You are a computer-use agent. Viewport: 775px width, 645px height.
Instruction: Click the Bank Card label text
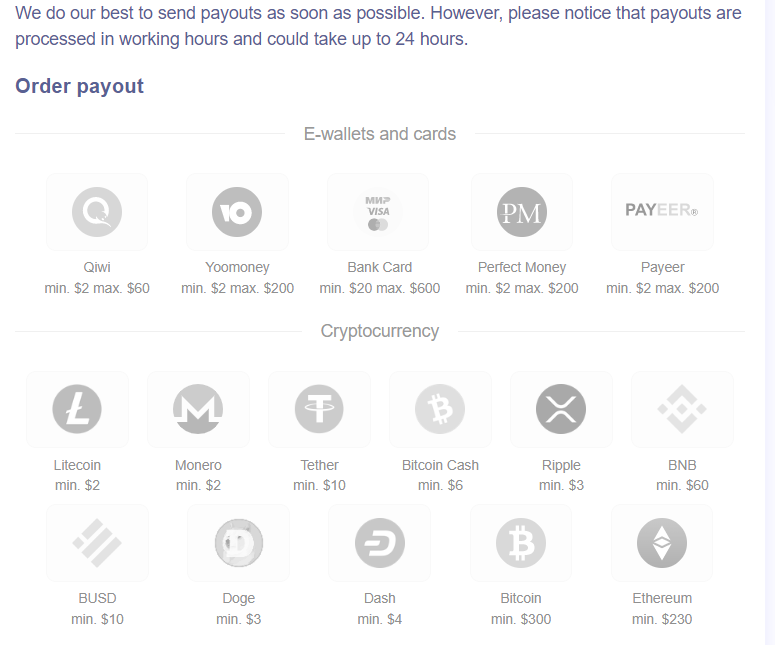[380, 267]
